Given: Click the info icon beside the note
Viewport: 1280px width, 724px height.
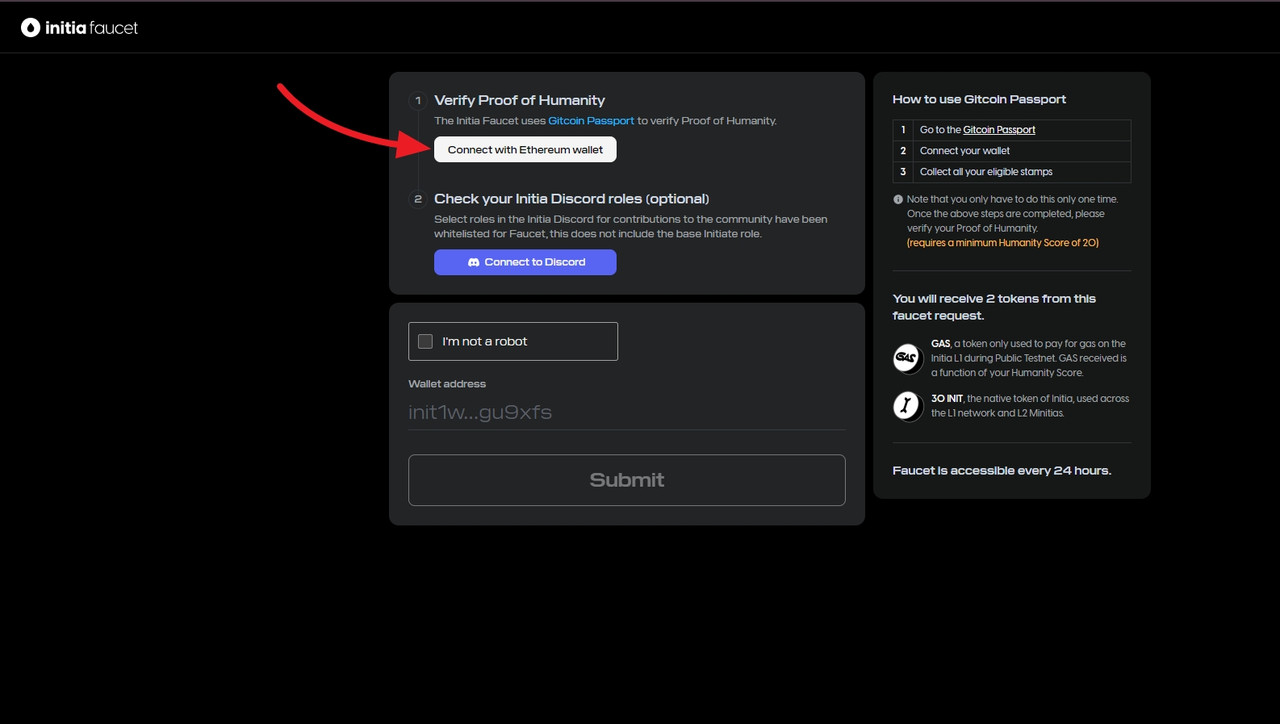Looking at the screenshot, I should coord(898,199).
